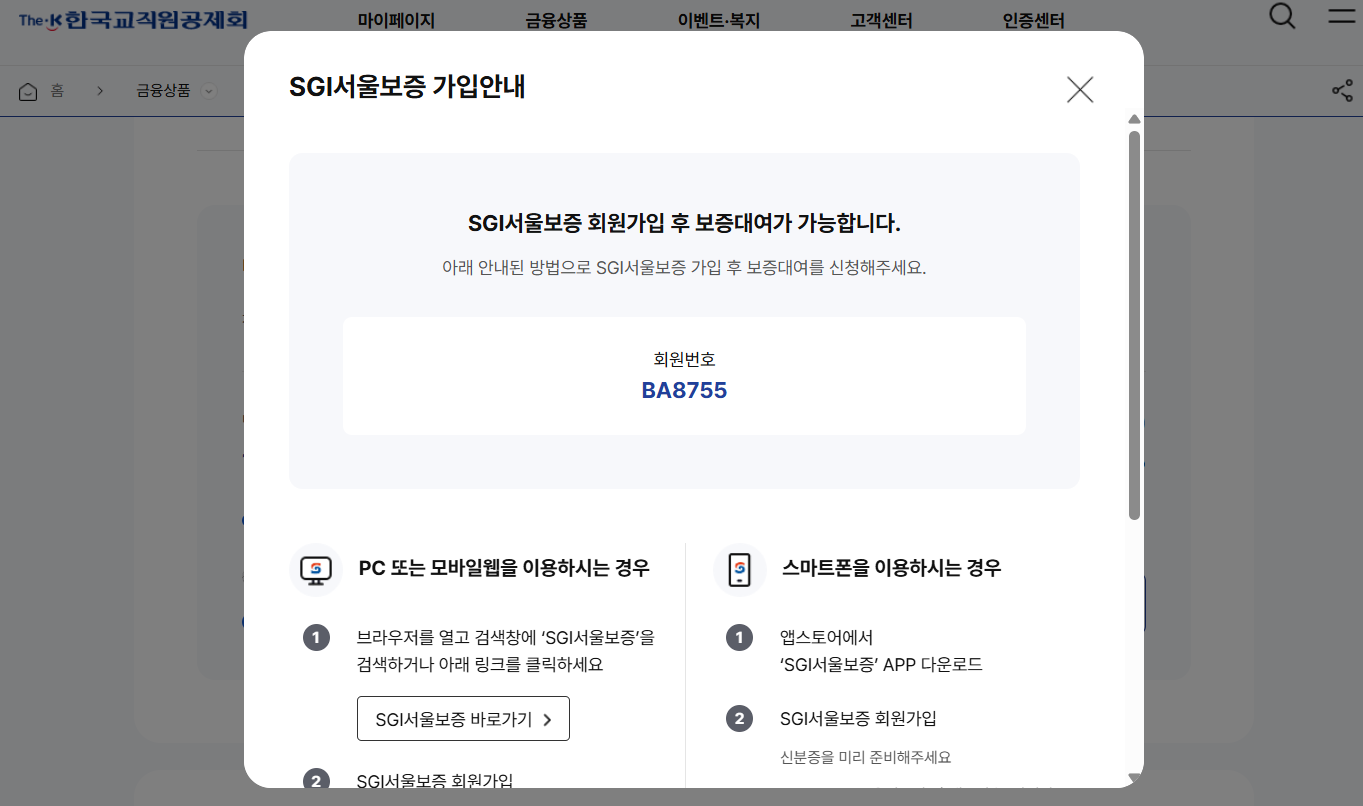This screenshot has width=1363, height=806.
Task: Click the 회원번호 label
Action: click(x=684, y=359)
